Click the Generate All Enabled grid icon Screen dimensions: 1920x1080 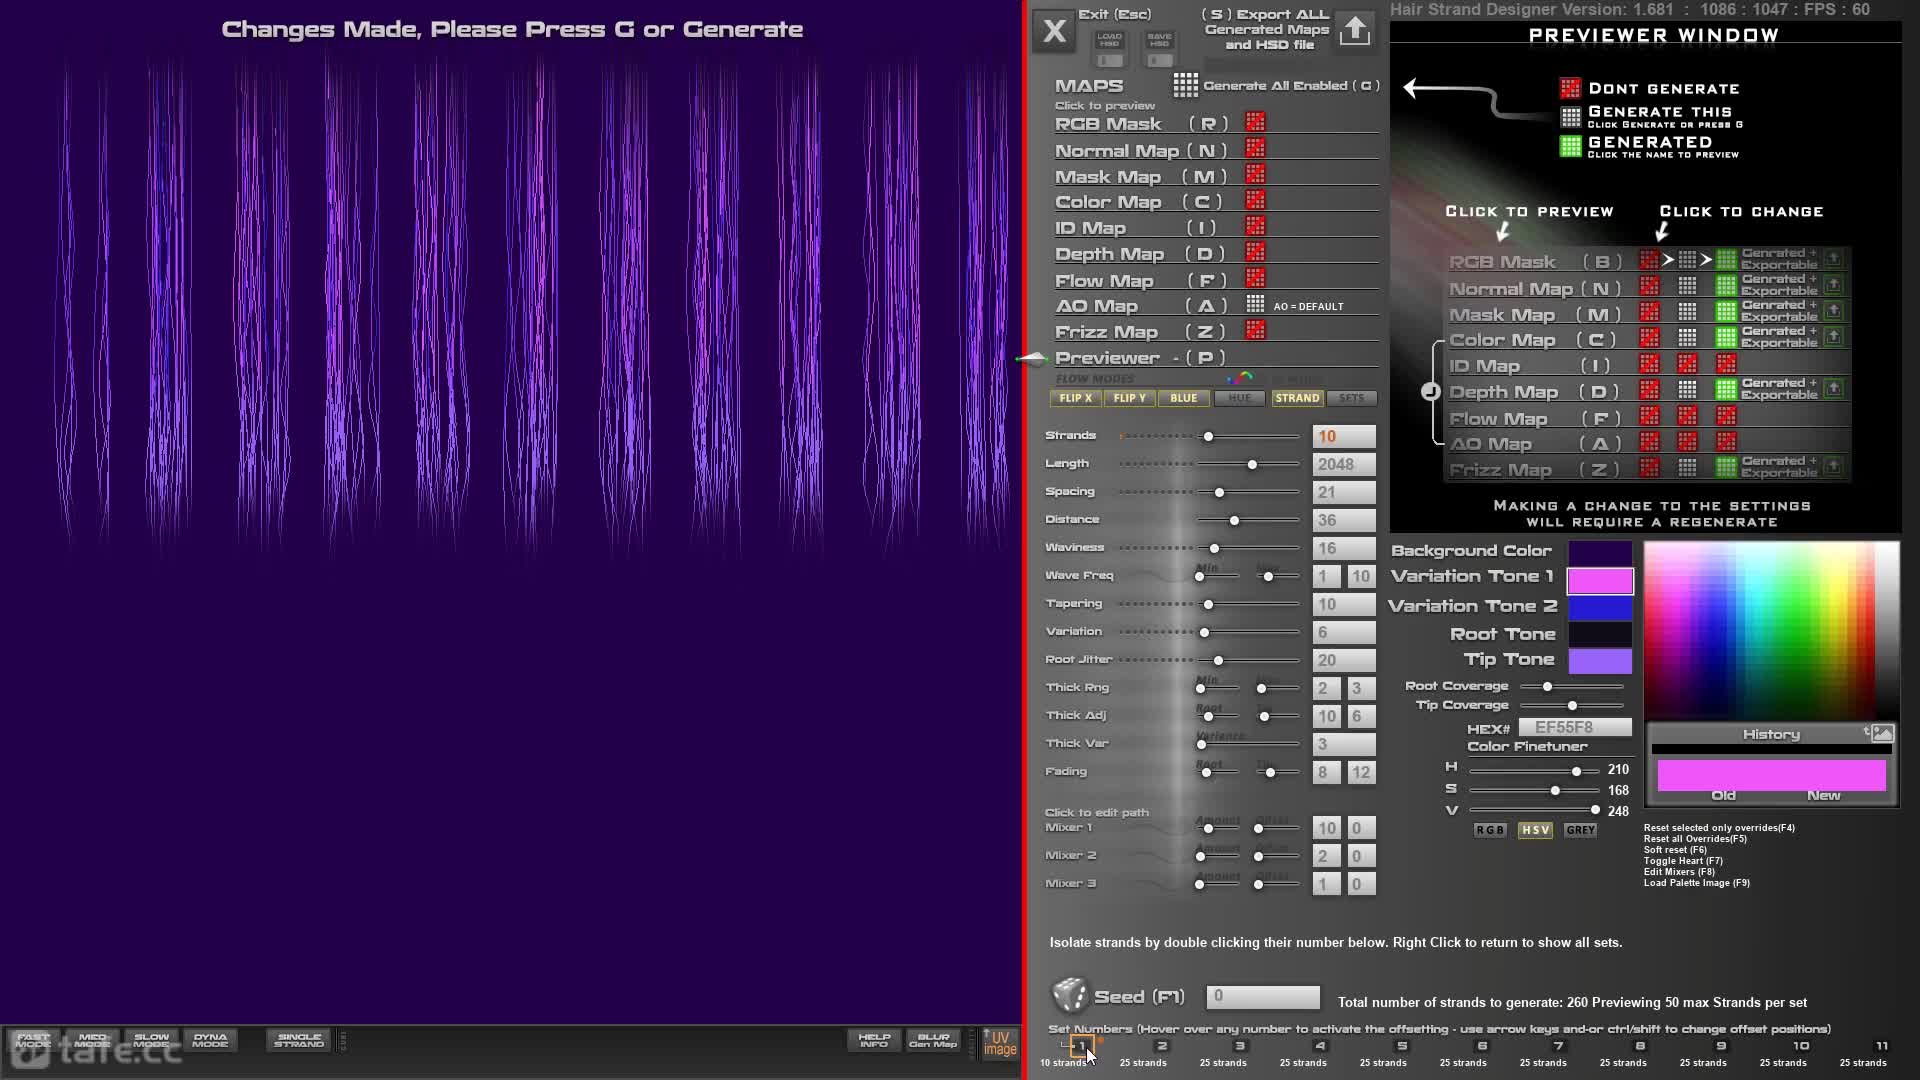pos(1185,85)
